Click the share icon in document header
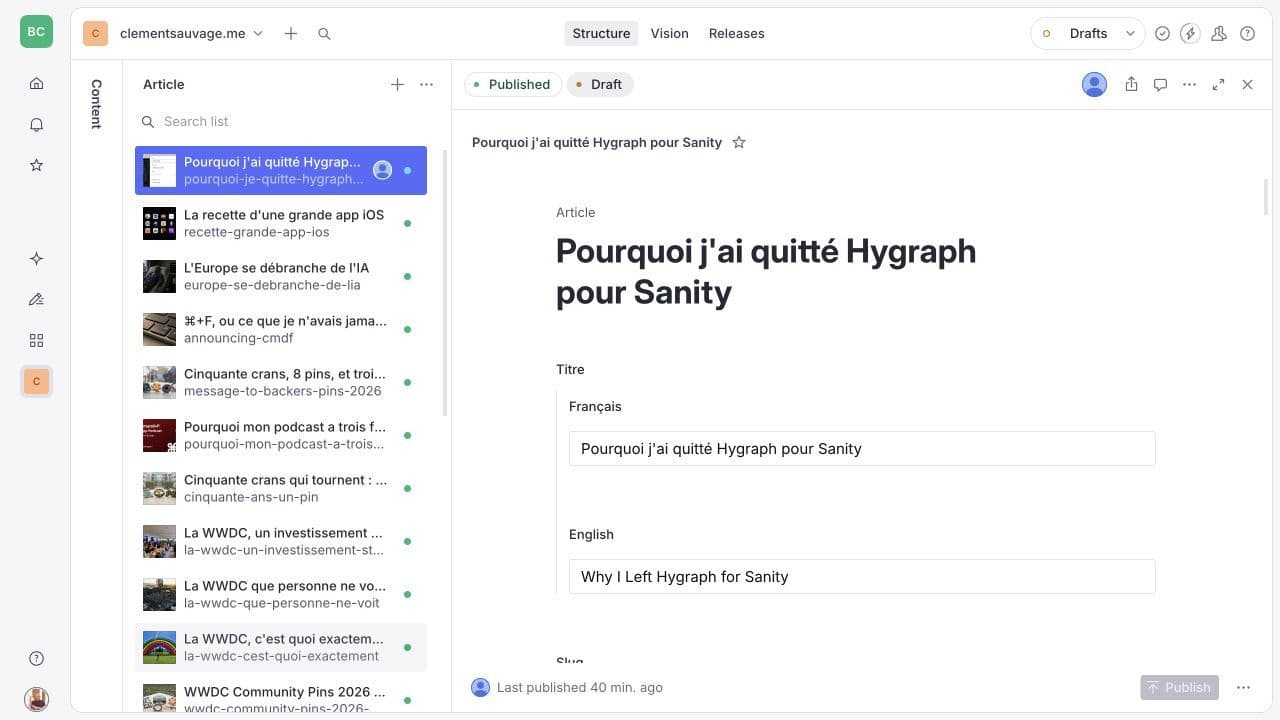 1131,84
